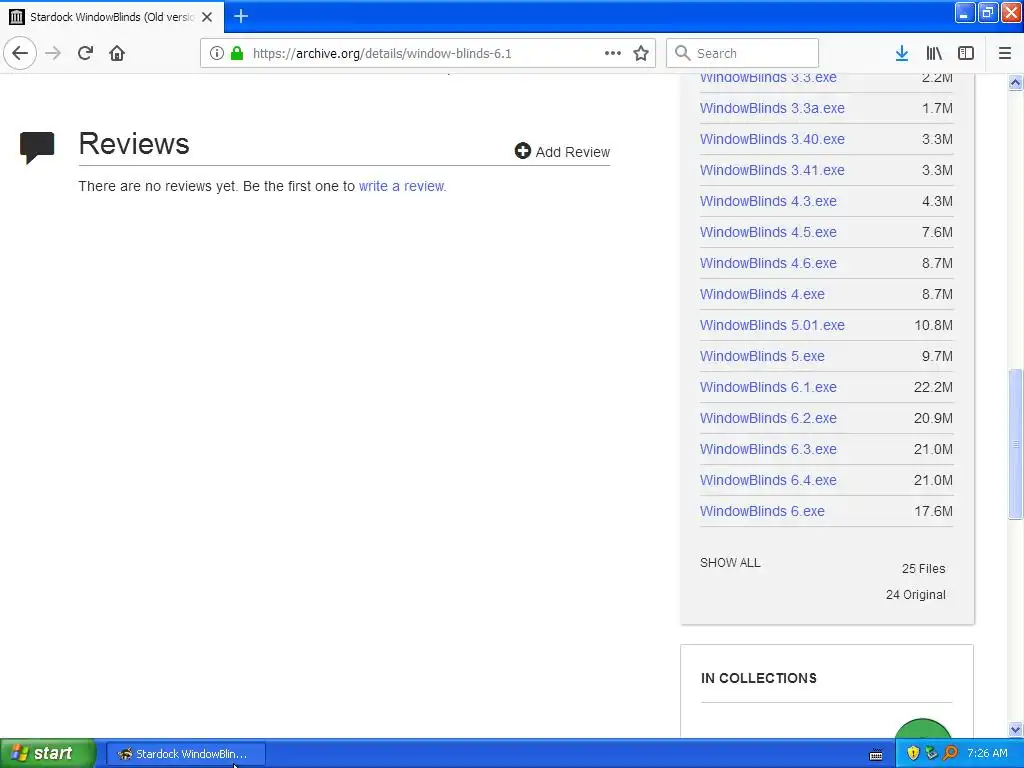The height and width of the screenshot is (768, 1024).
Task: Click SHOW ALL files link
Action: click(730, 563)
